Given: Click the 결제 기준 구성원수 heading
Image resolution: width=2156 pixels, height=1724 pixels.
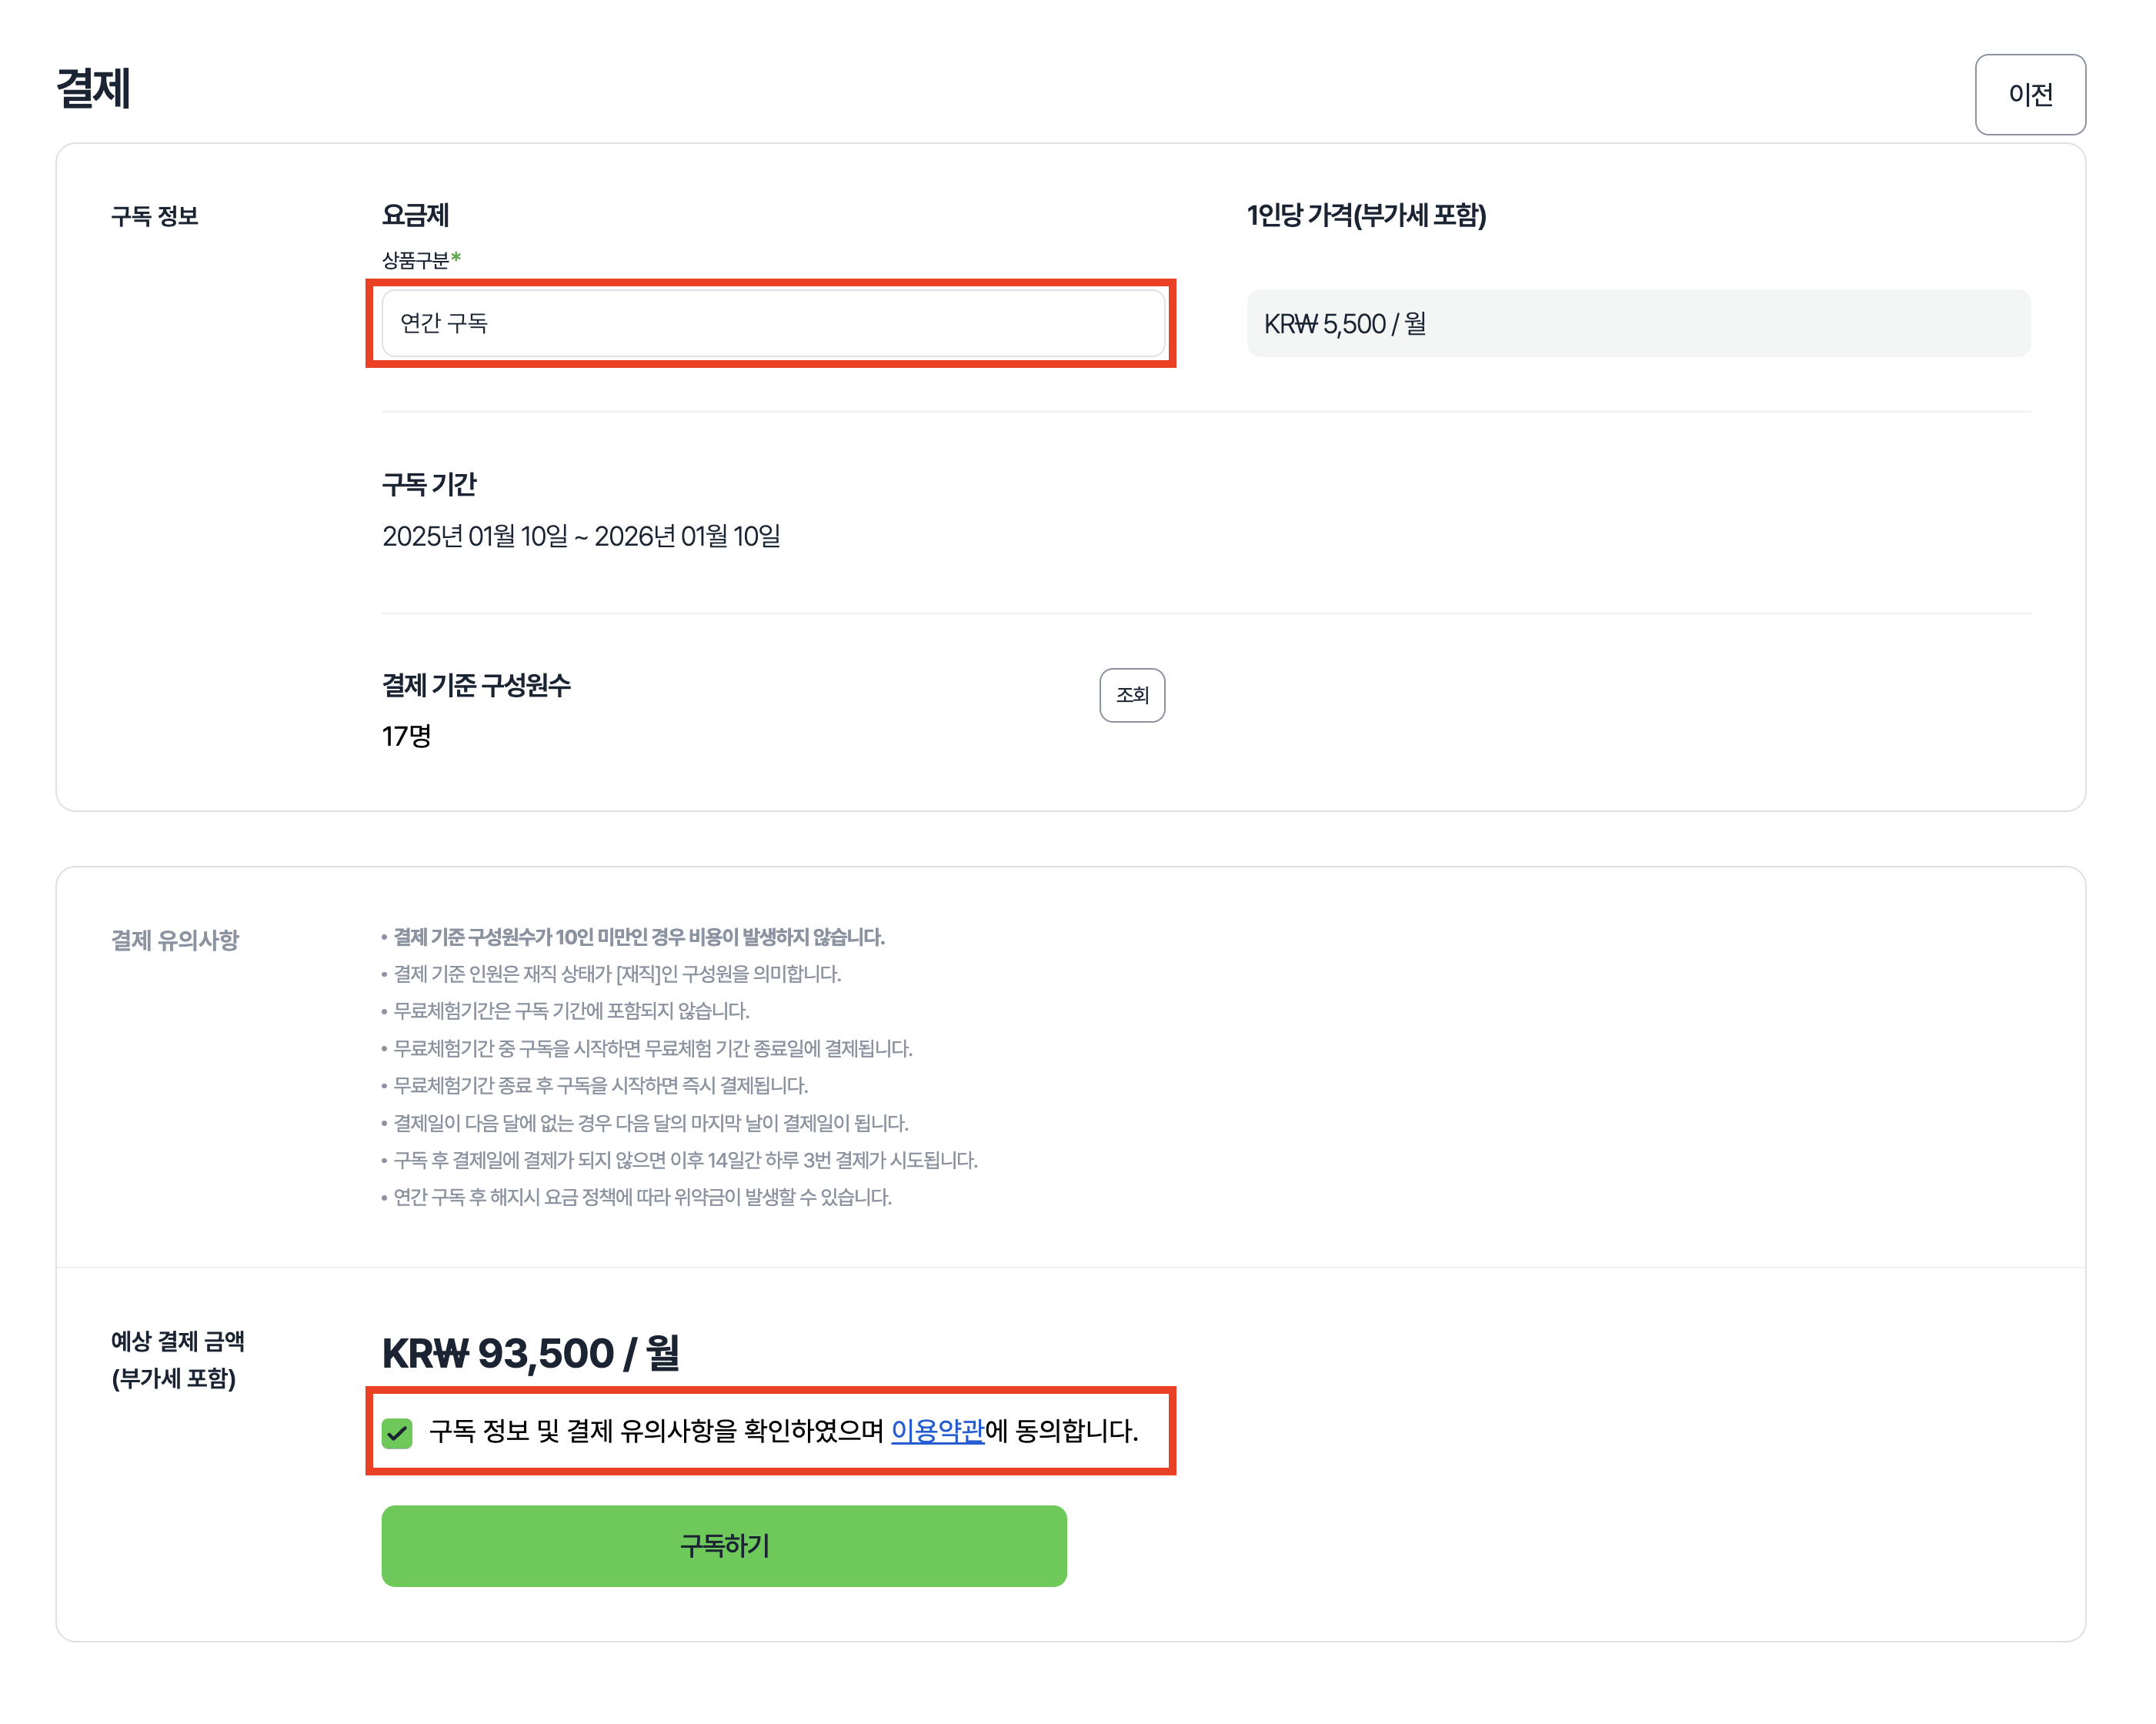Looking at the screenshot, I should (476, 685).
